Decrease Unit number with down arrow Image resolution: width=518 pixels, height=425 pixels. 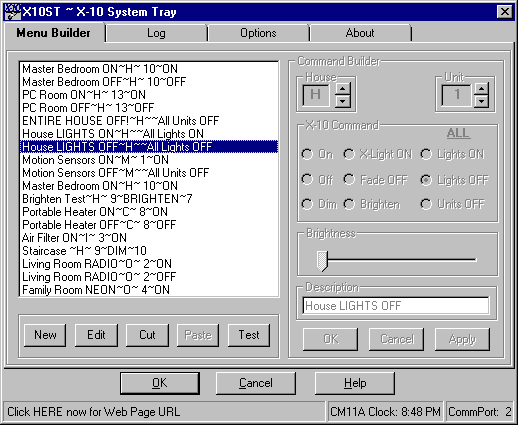481,101
